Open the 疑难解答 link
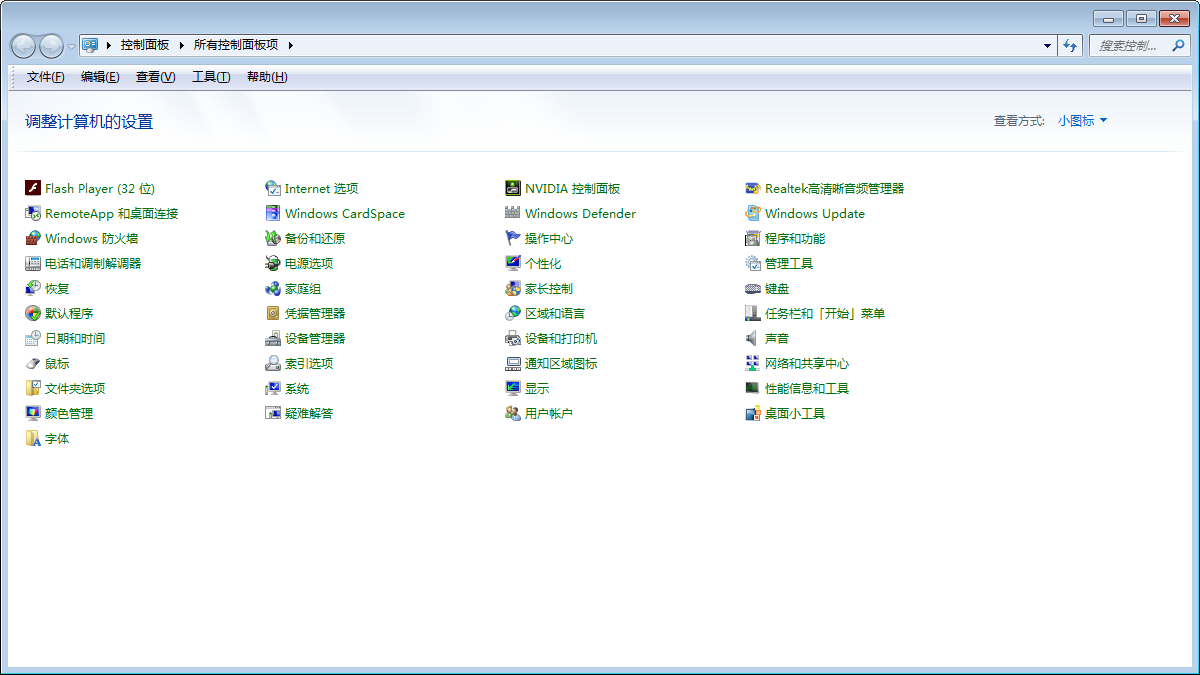The image size is (1200, 675). click(x=309, y=413)
